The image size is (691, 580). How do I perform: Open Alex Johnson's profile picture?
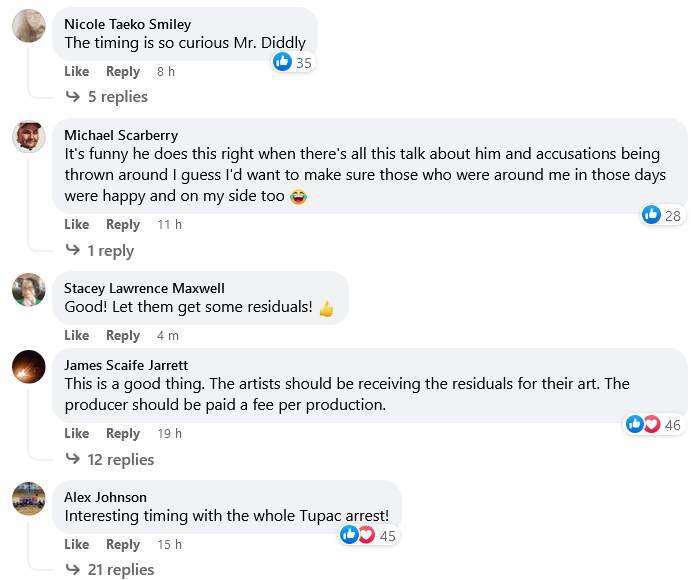28,498
